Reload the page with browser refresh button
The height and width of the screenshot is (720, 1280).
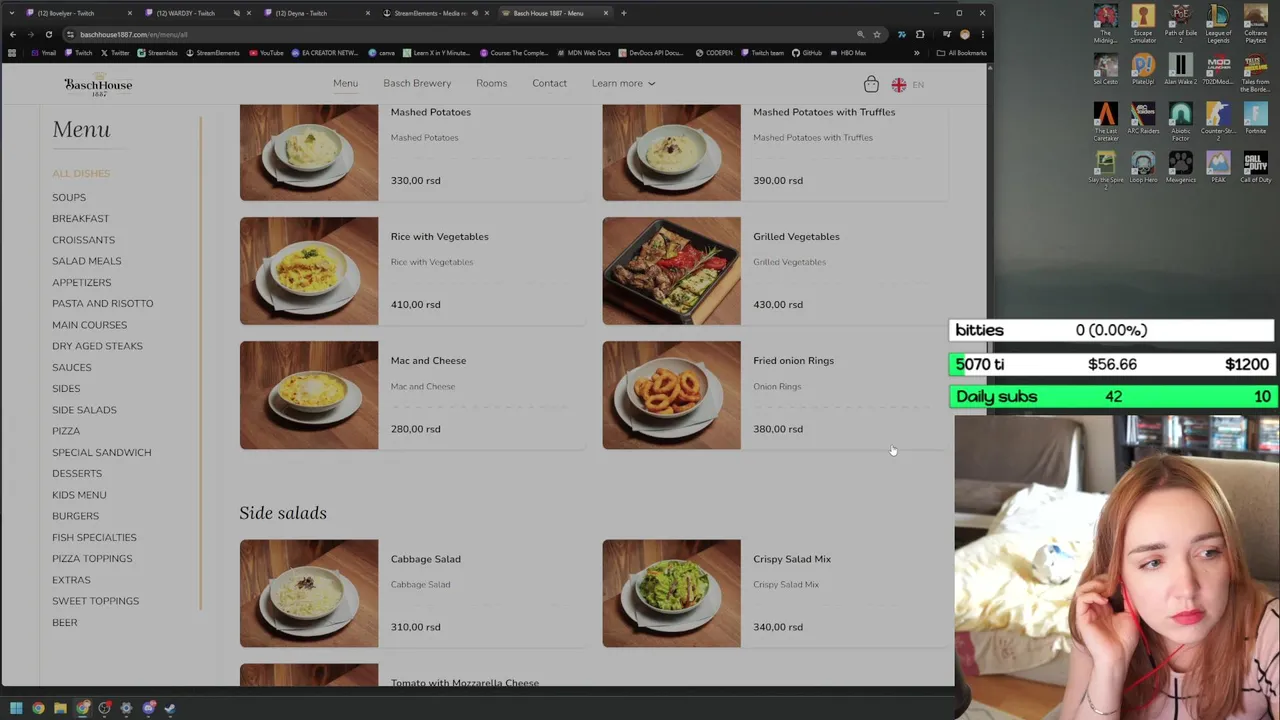pos(48,34)
